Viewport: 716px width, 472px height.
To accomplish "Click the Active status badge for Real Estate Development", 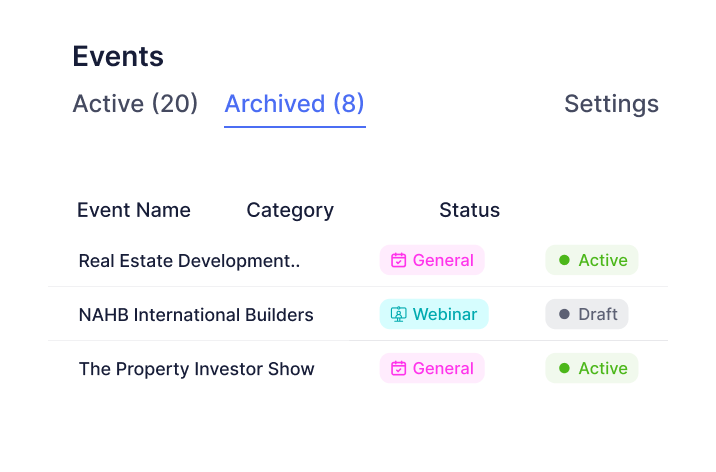I will coord(591,261).
